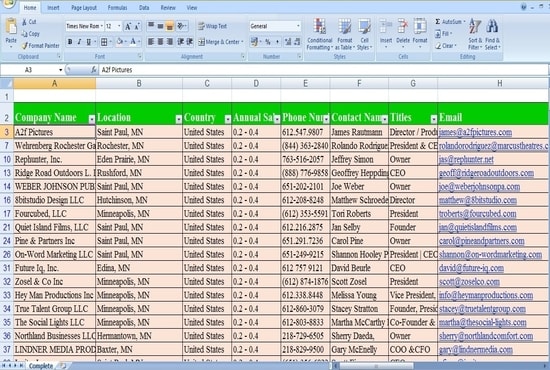Switch to the Home tab
This screenshot has width=550, height=370.
pos(30,7)
